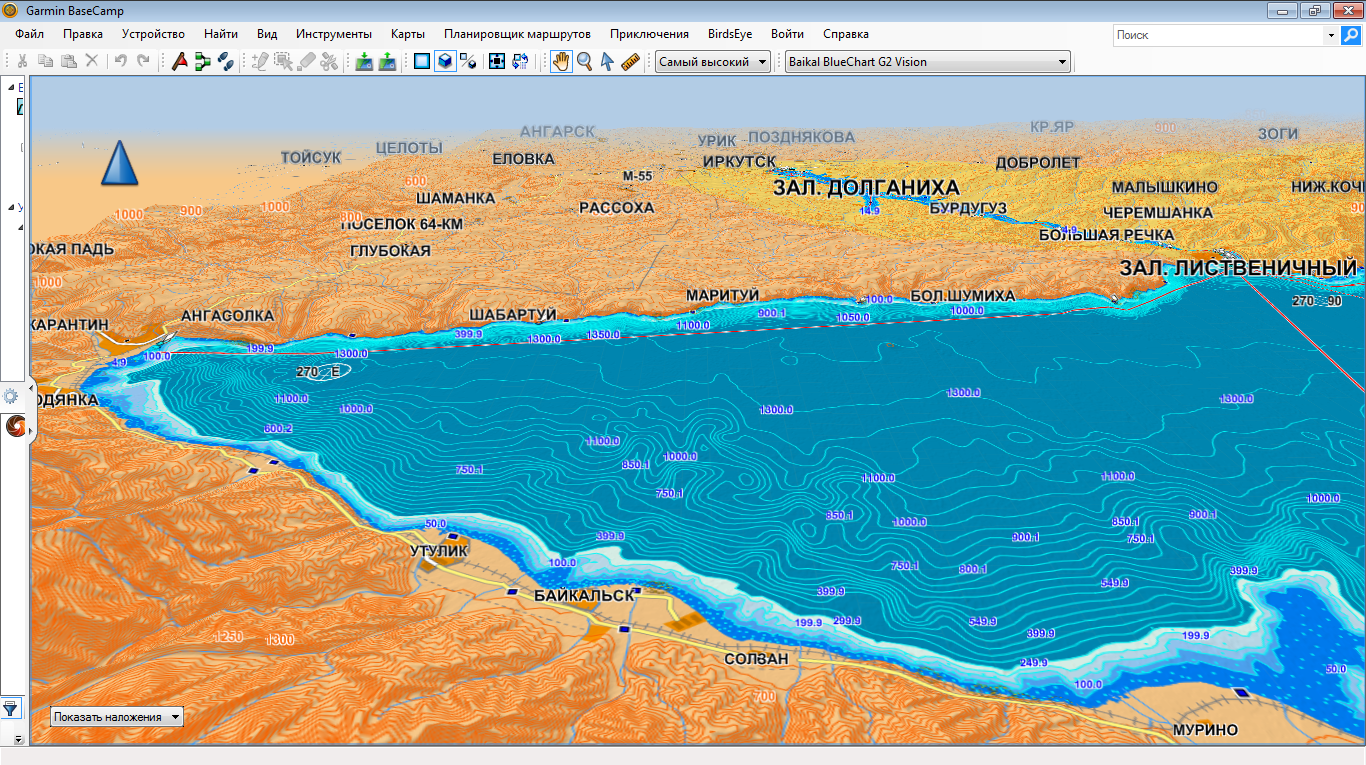Collapse the lower device tree node
Image resolution: width=1366 pixels, height=765 pixels.
click(x=12, y=207)
